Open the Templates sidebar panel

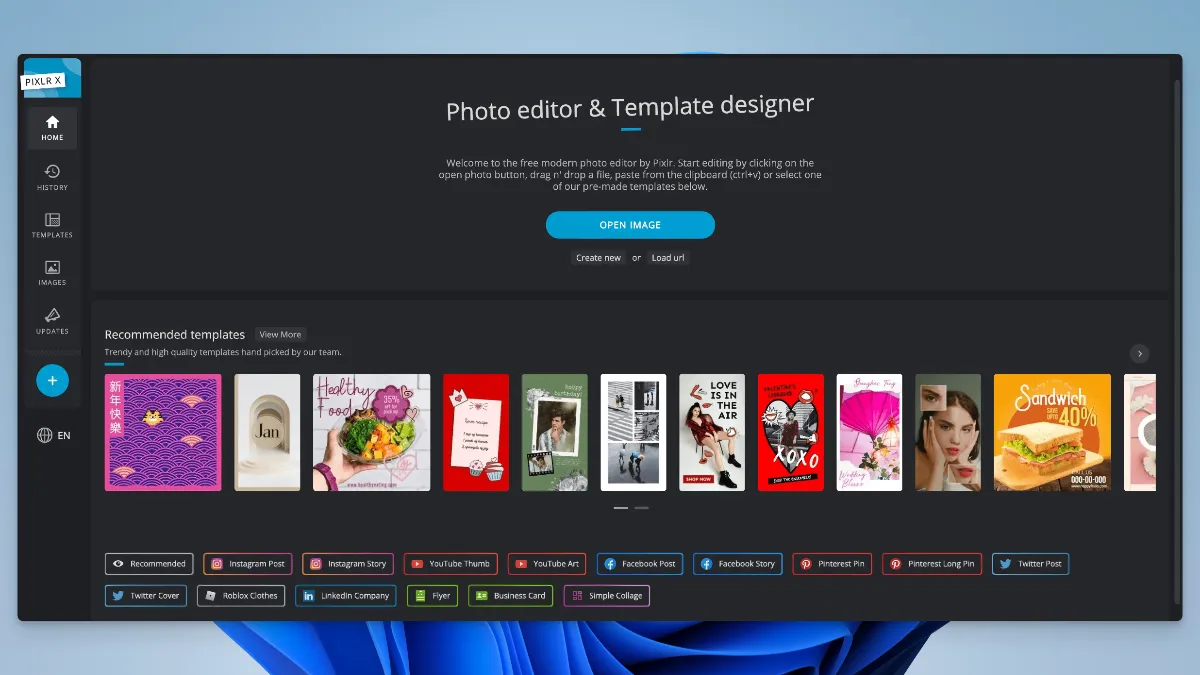click(x=51, y=226)
